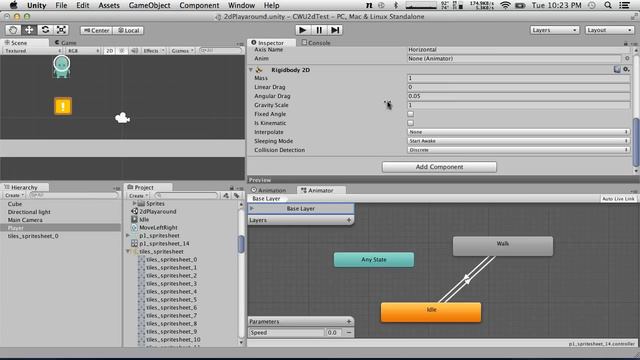The width and height of the screenshot is (640, 360).
Task: Filter Project assets by type icon
Action: 226,196
